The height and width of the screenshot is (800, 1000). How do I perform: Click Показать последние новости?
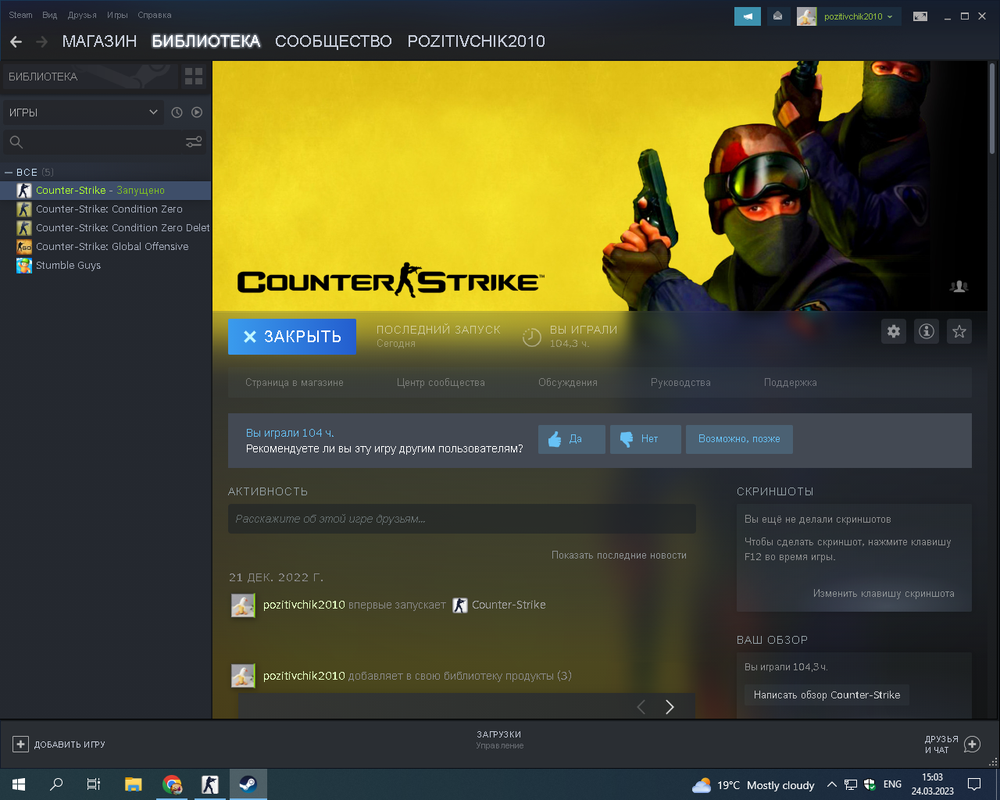pos(619,555)
